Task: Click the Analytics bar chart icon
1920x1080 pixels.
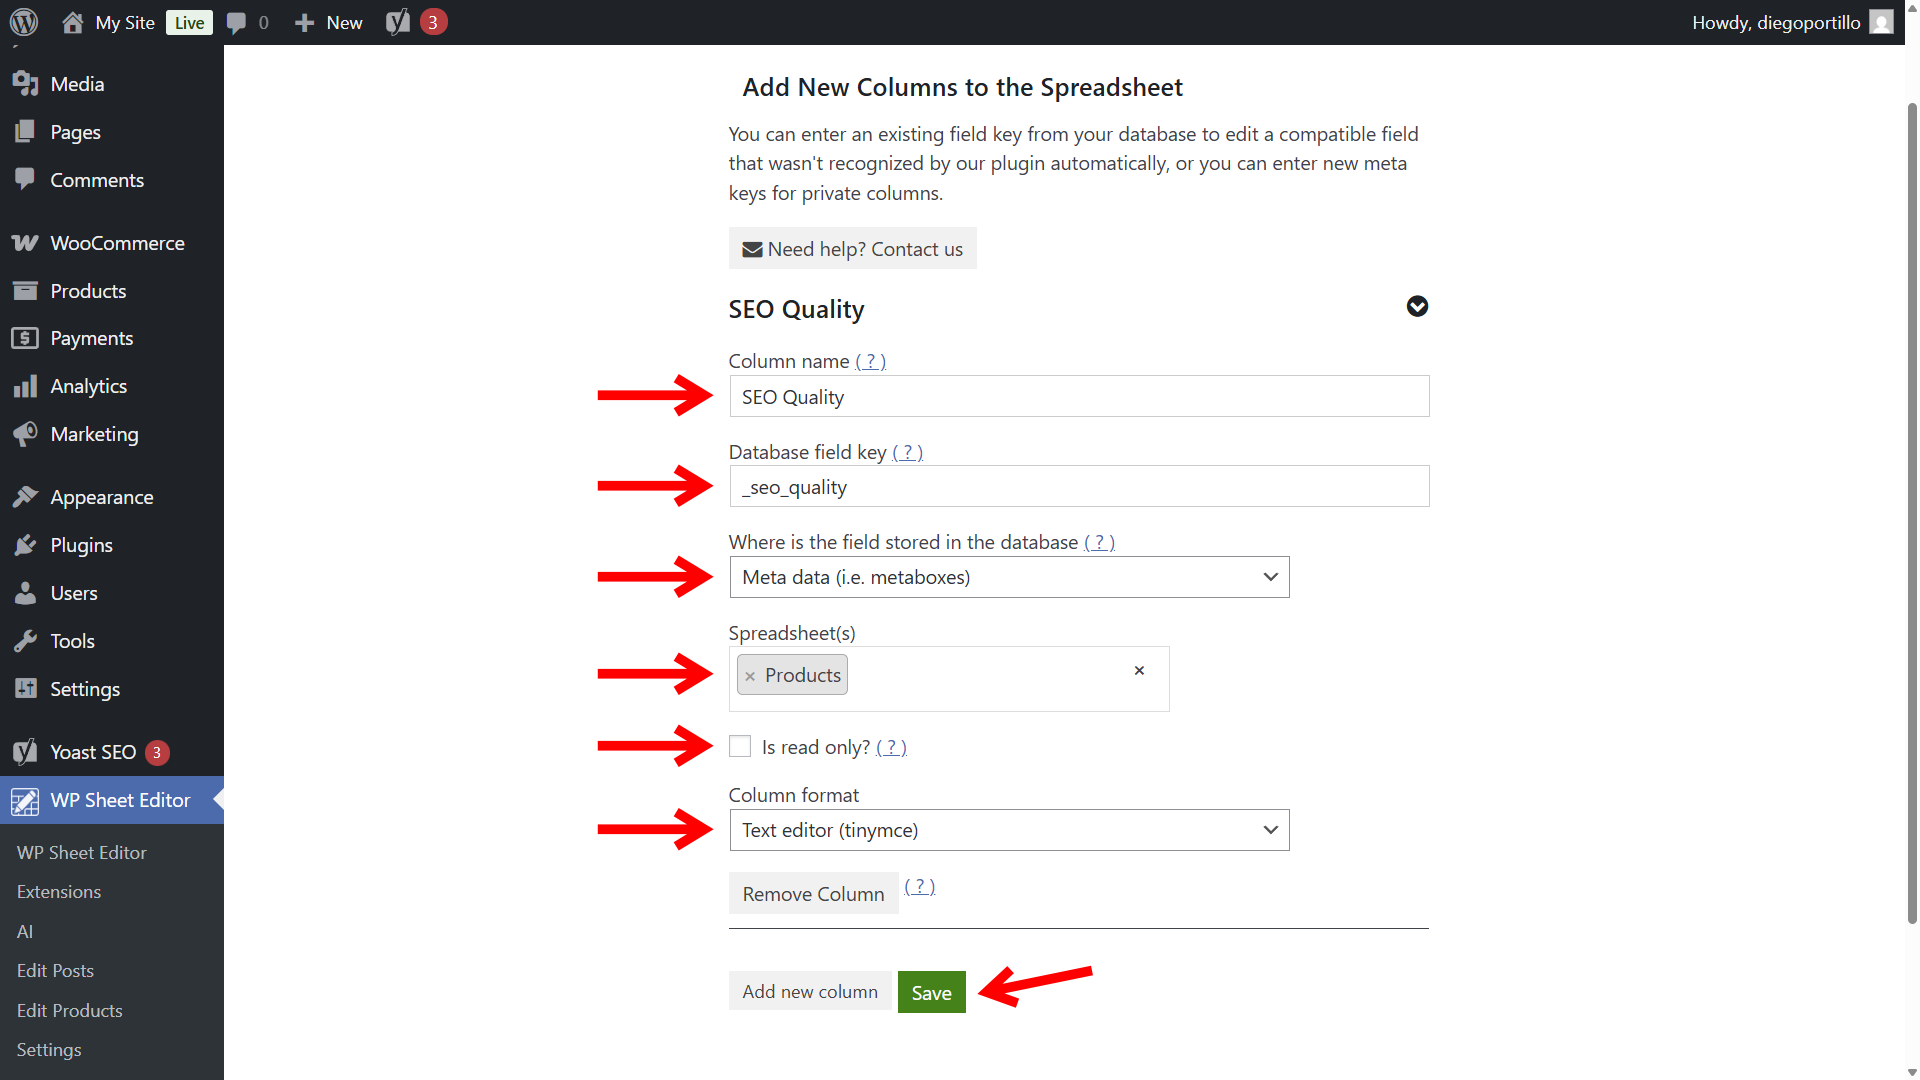Action: click(25, 386)
